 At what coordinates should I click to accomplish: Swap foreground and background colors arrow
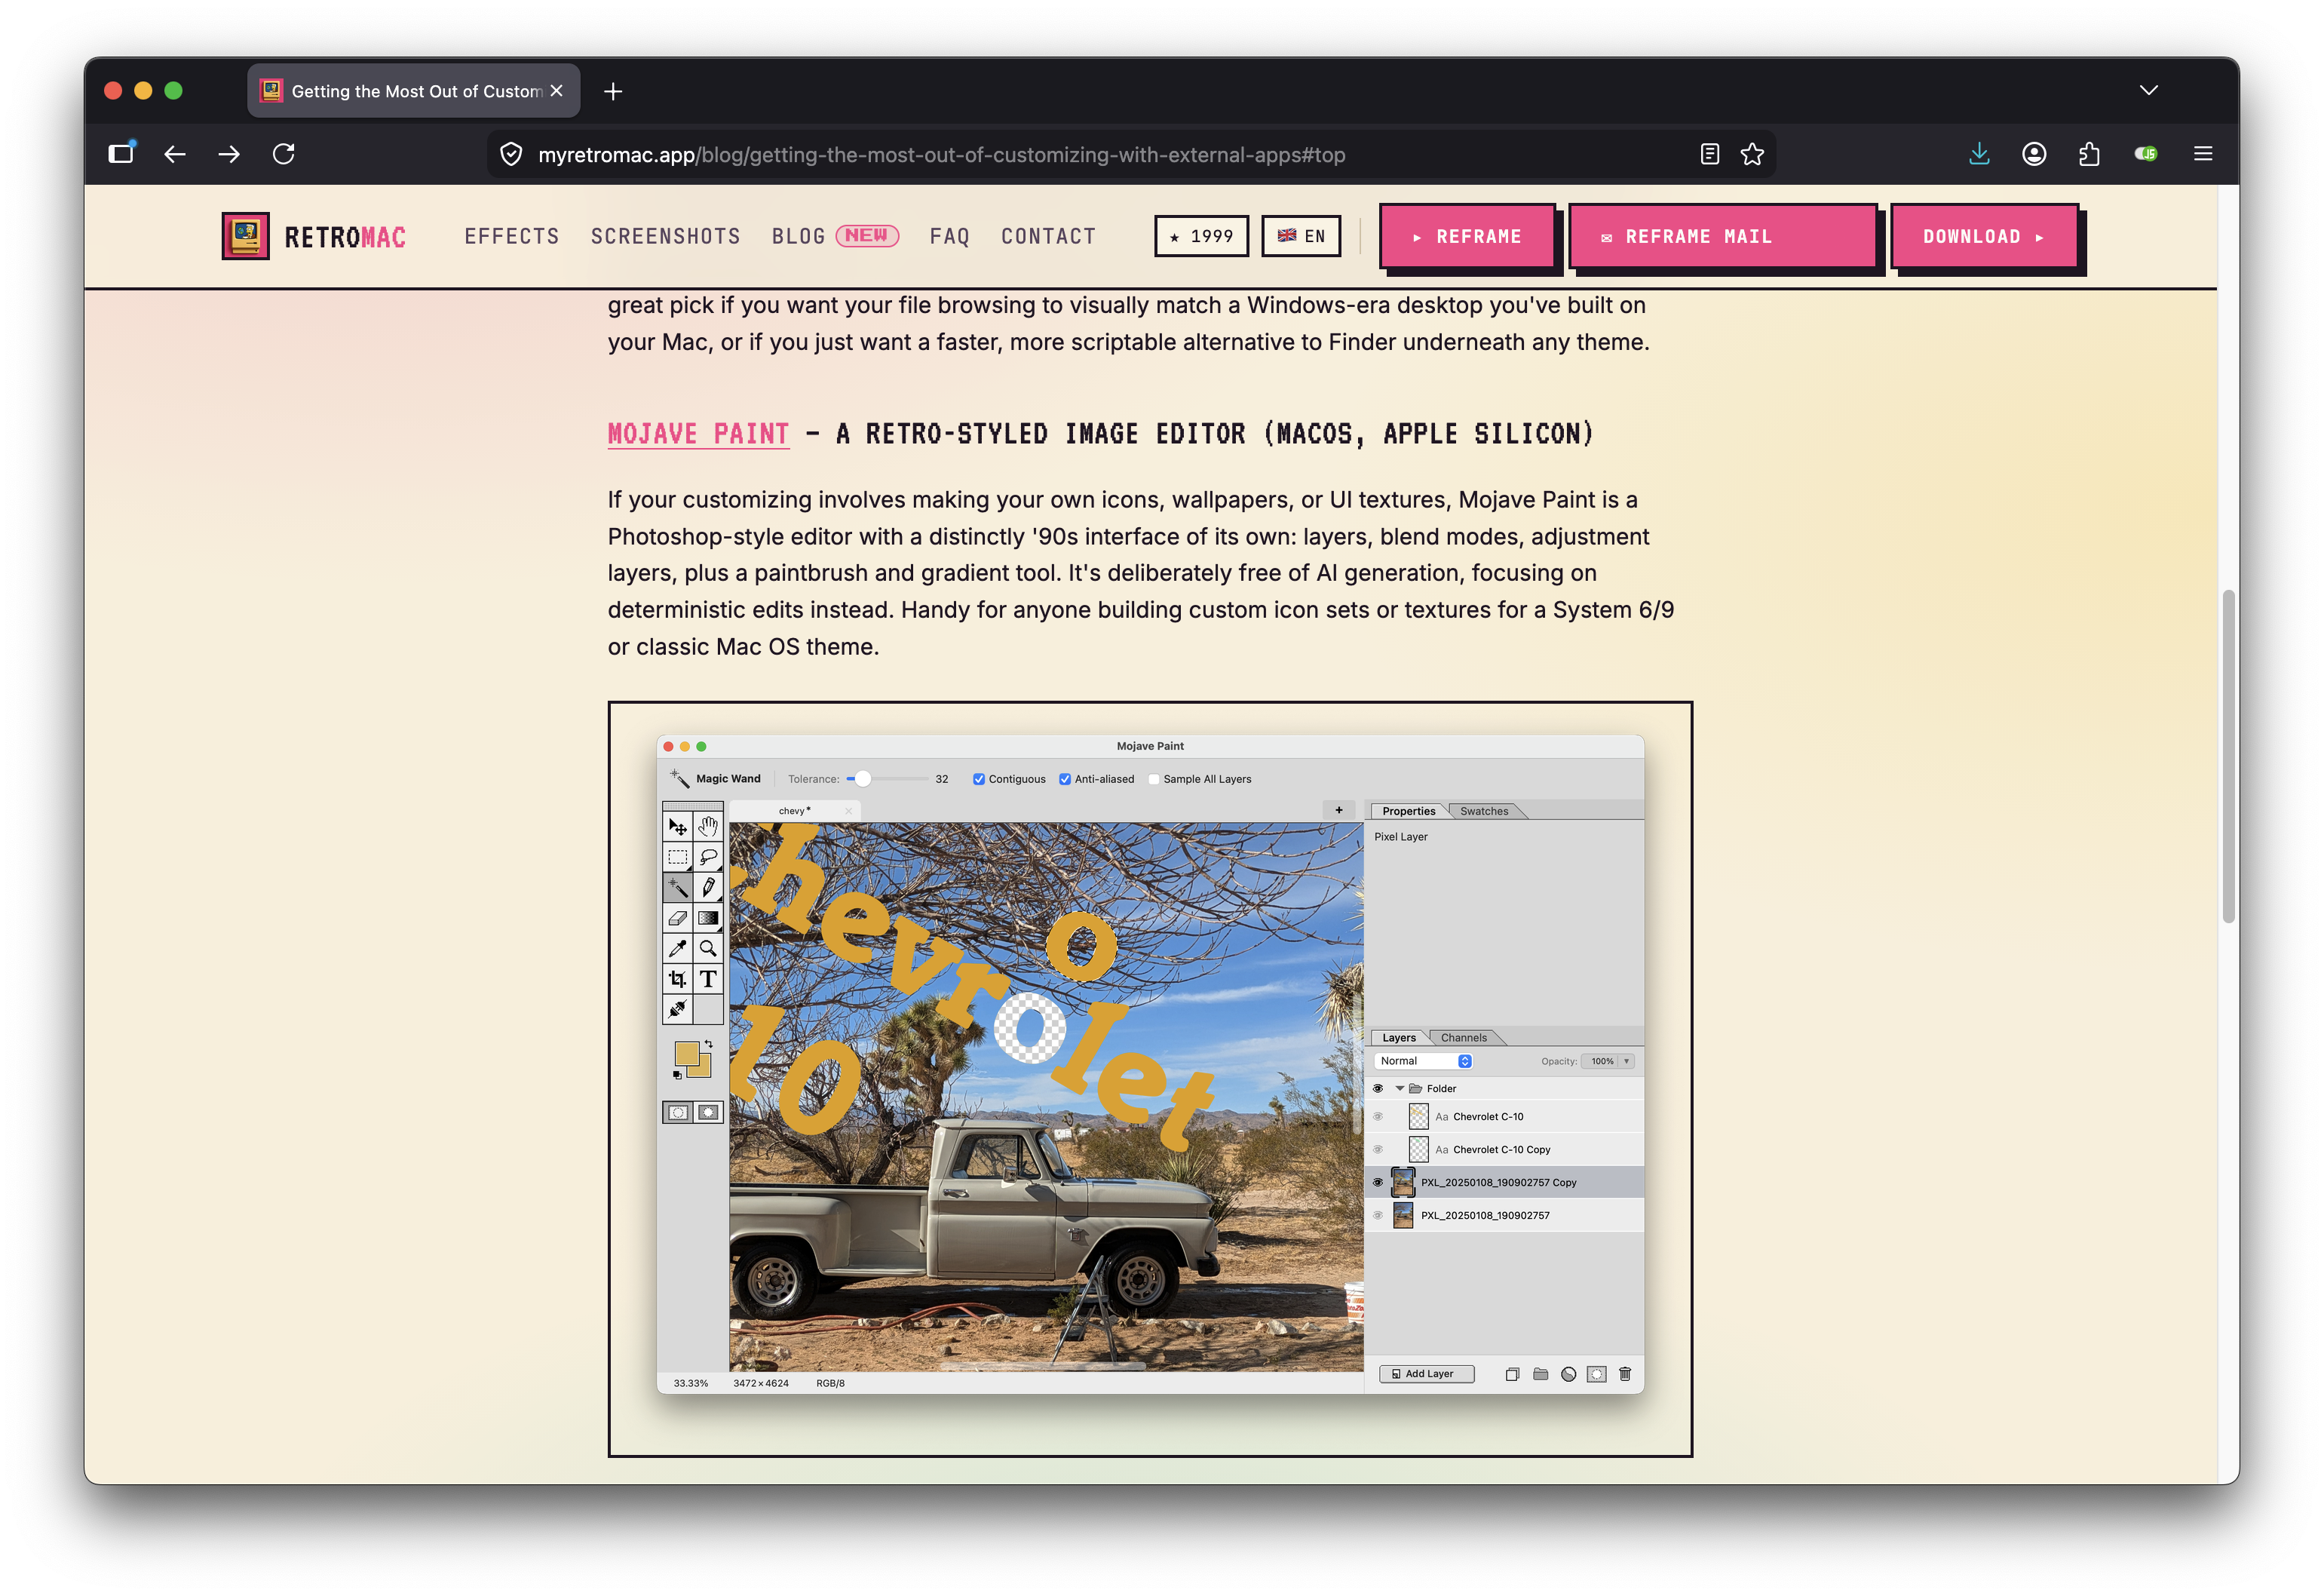[x=709, y=1044]
